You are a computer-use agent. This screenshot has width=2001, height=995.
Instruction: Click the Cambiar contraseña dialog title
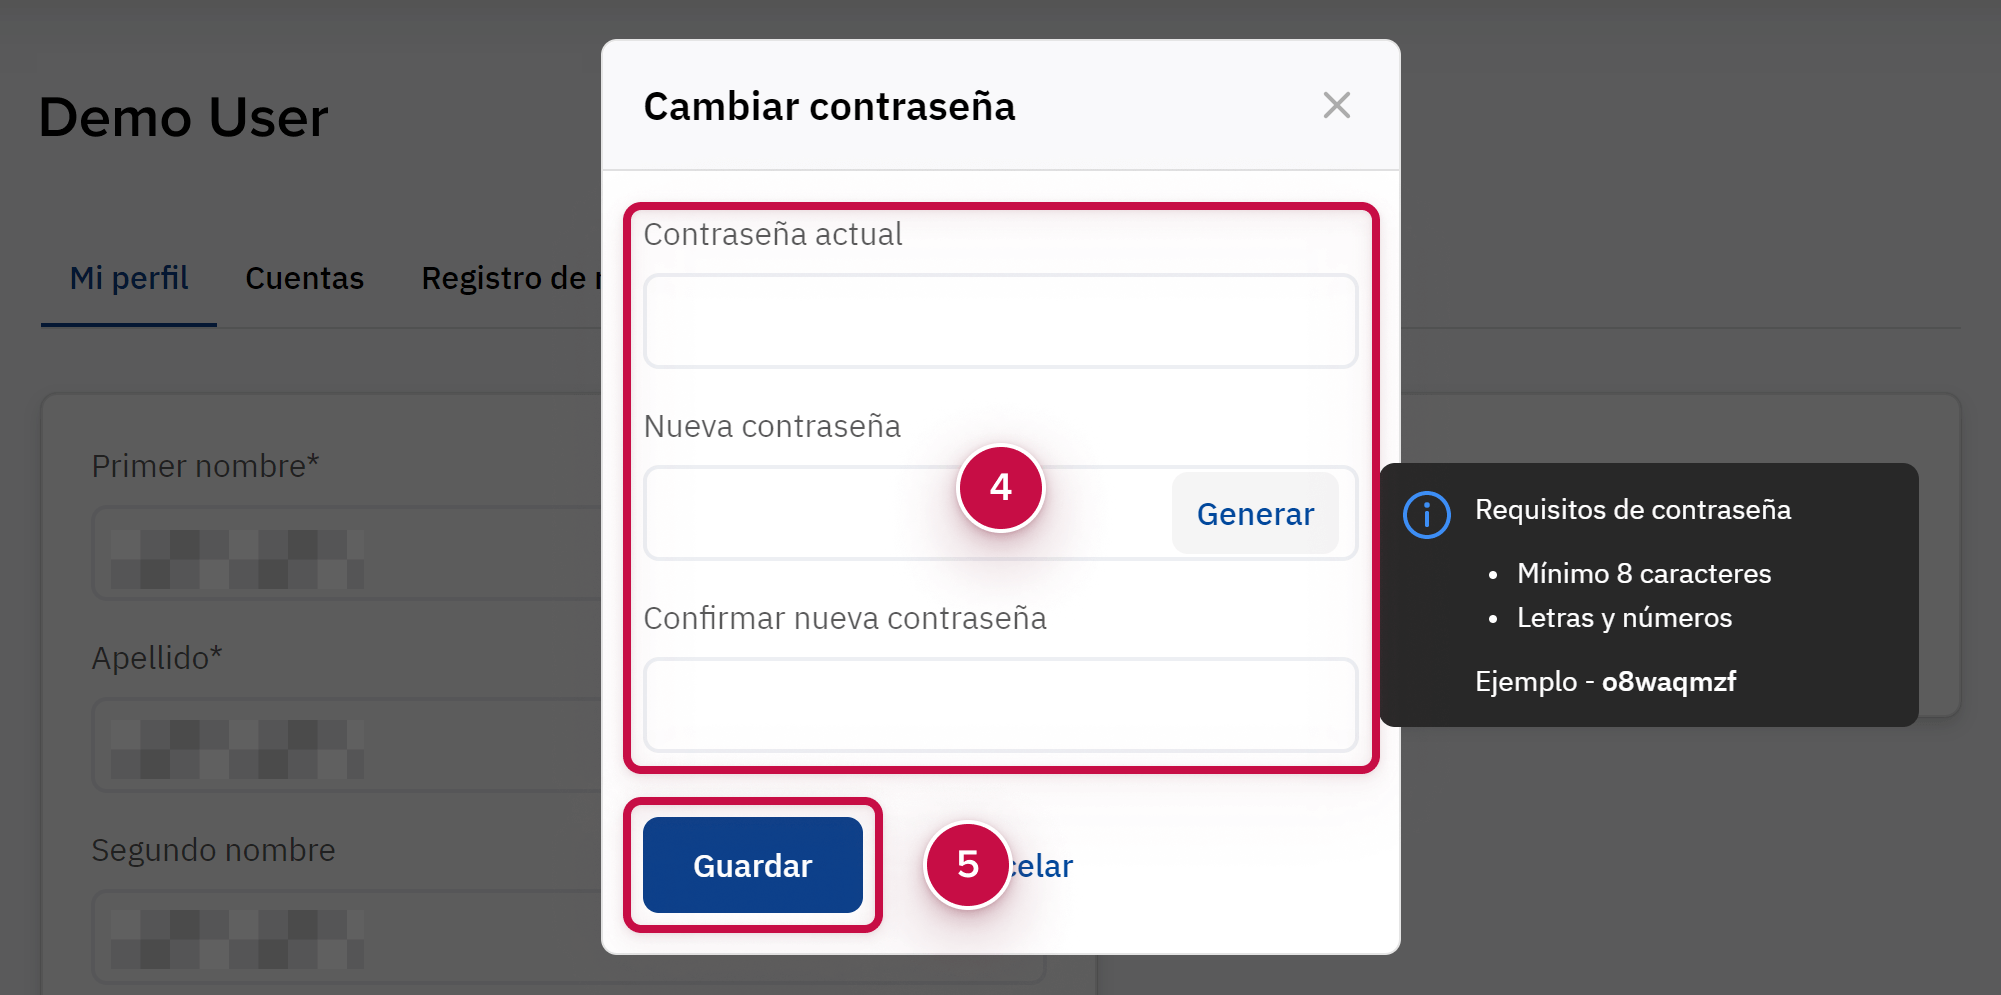829,106
